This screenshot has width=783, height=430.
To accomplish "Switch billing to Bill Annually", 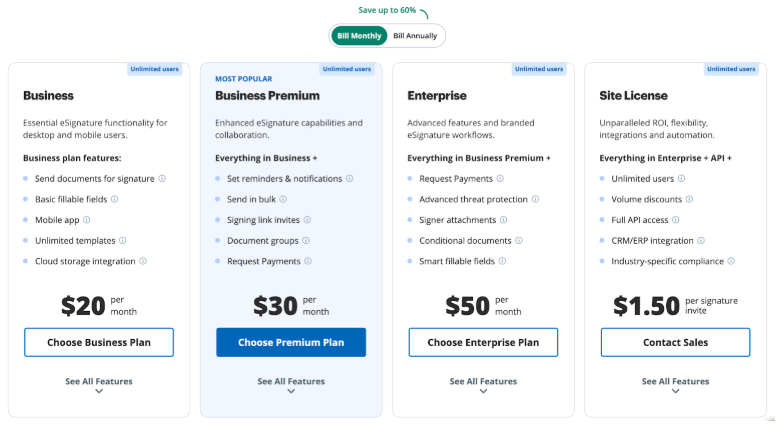I will 414,36.
